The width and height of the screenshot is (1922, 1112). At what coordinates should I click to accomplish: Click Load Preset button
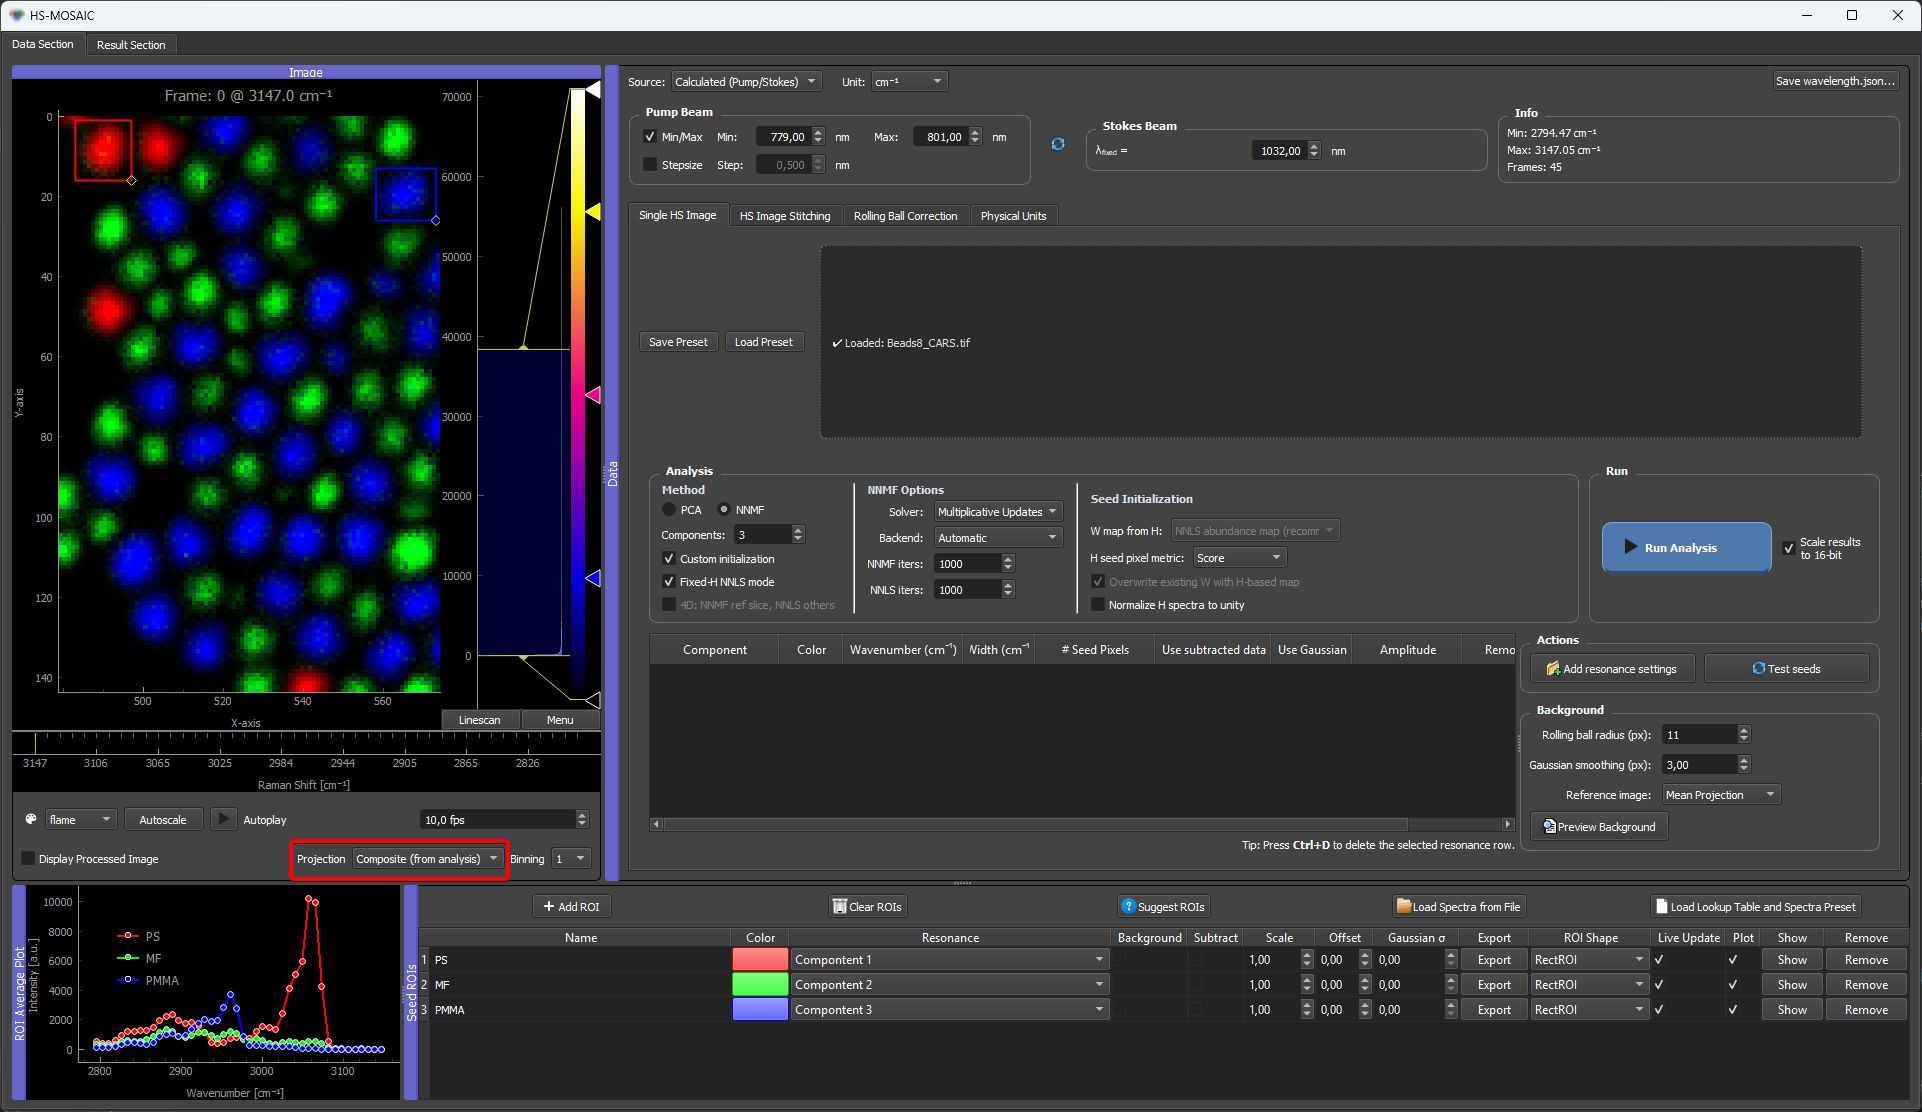coord(764,342)
